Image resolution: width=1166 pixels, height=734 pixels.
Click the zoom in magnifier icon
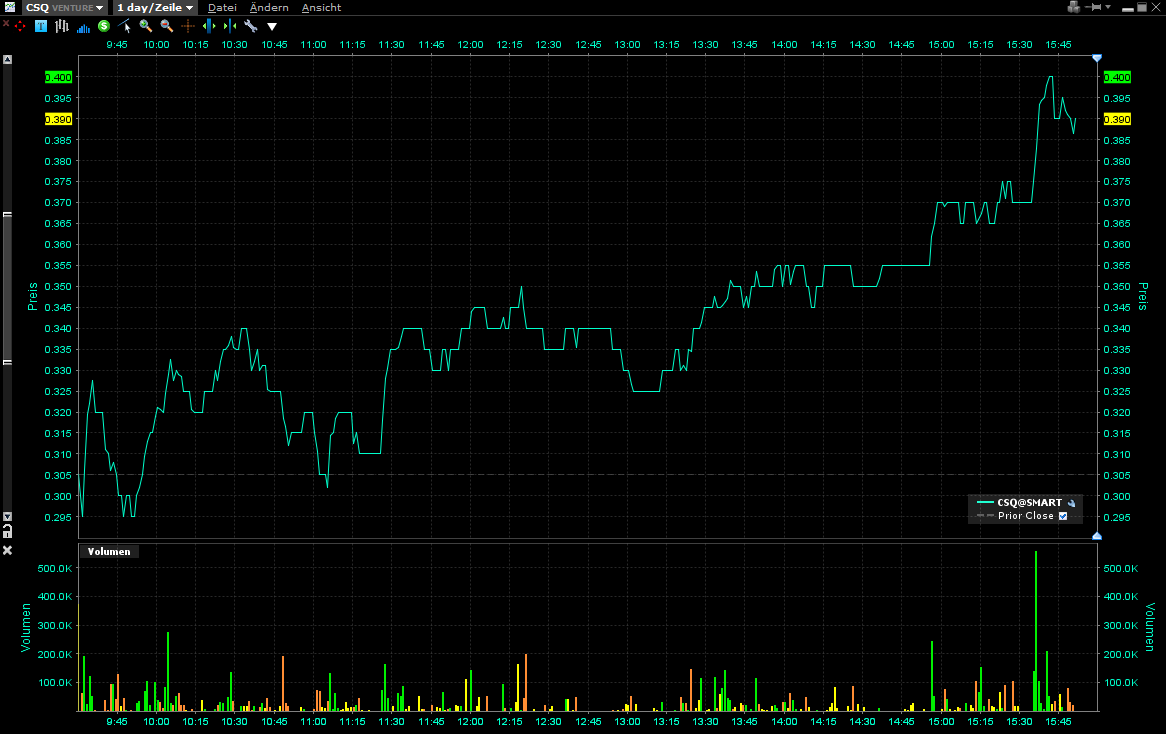point(146,26)
